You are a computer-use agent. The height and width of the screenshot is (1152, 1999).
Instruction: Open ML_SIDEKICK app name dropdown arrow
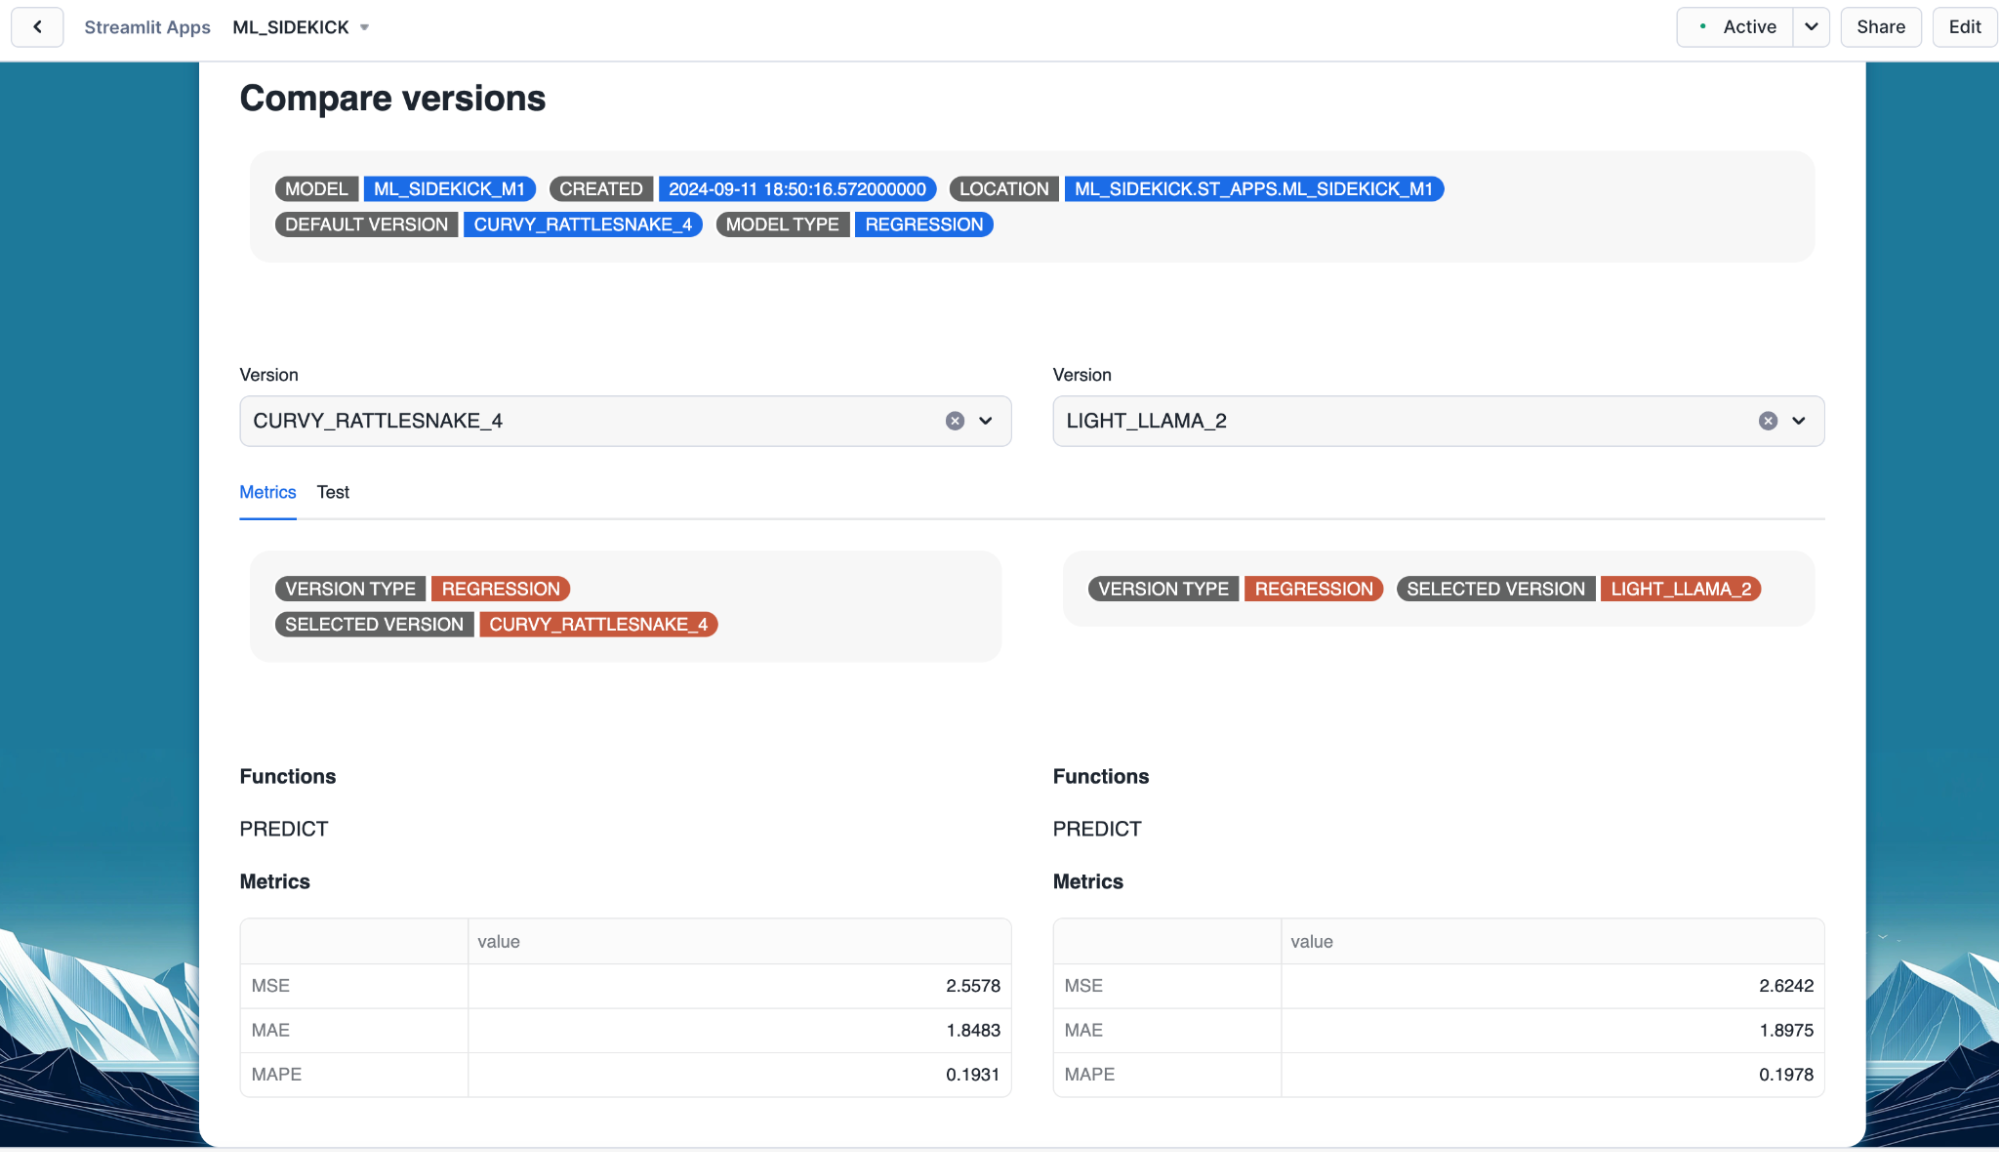pyautogui.click(x=365, y=28)
